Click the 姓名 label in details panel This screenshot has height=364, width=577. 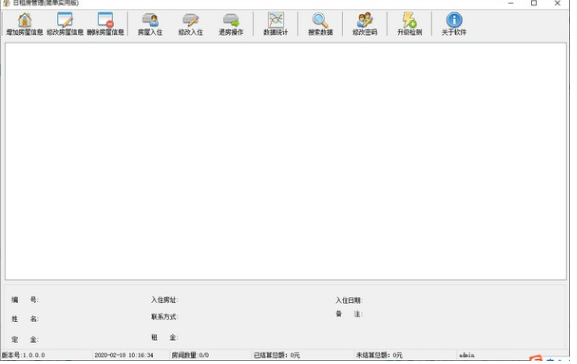pyautogui.click(x=25, y=319)
